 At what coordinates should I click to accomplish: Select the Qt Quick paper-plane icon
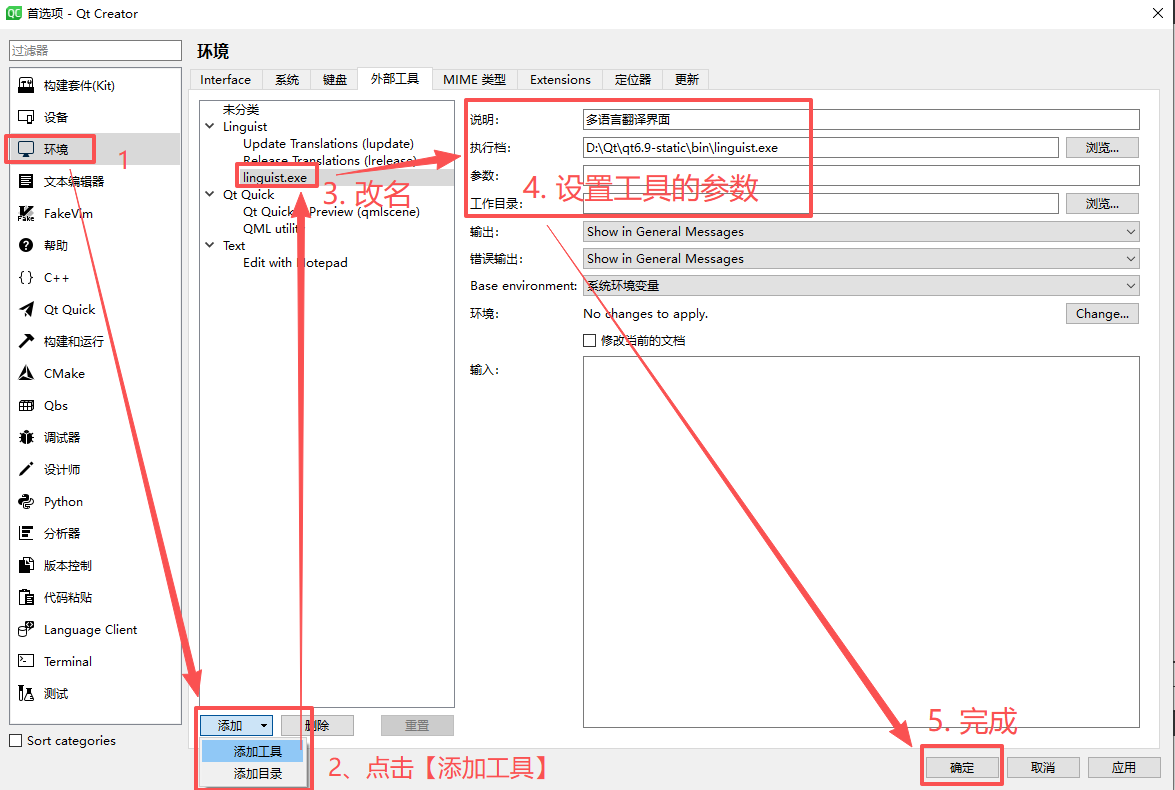(26, 310)
